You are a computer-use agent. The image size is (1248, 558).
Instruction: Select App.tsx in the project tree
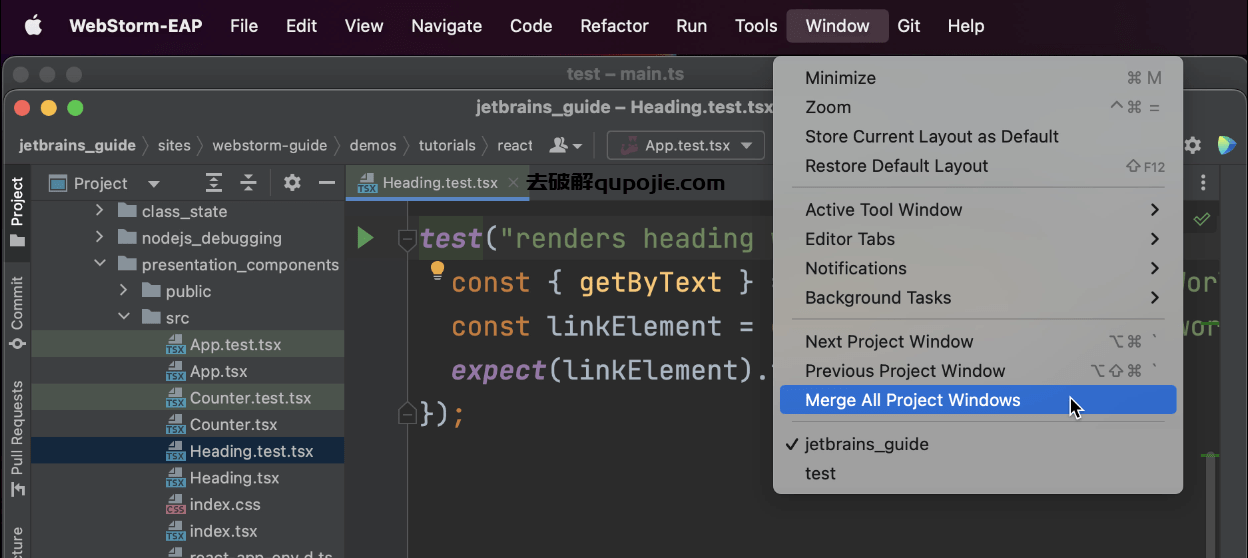click(x=188, y=371)
